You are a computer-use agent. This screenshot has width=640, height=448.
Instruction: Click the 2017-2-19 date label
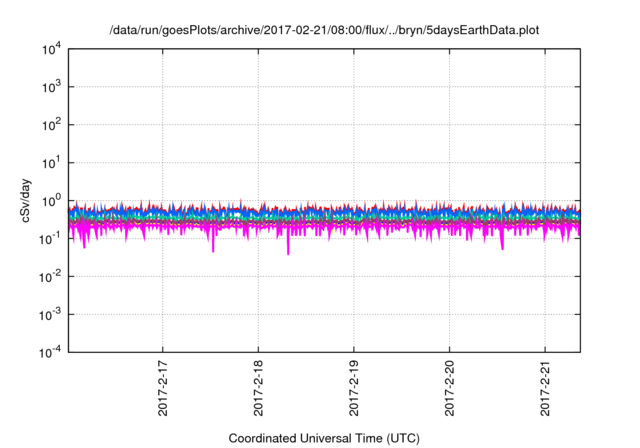(x=353, y=388)
